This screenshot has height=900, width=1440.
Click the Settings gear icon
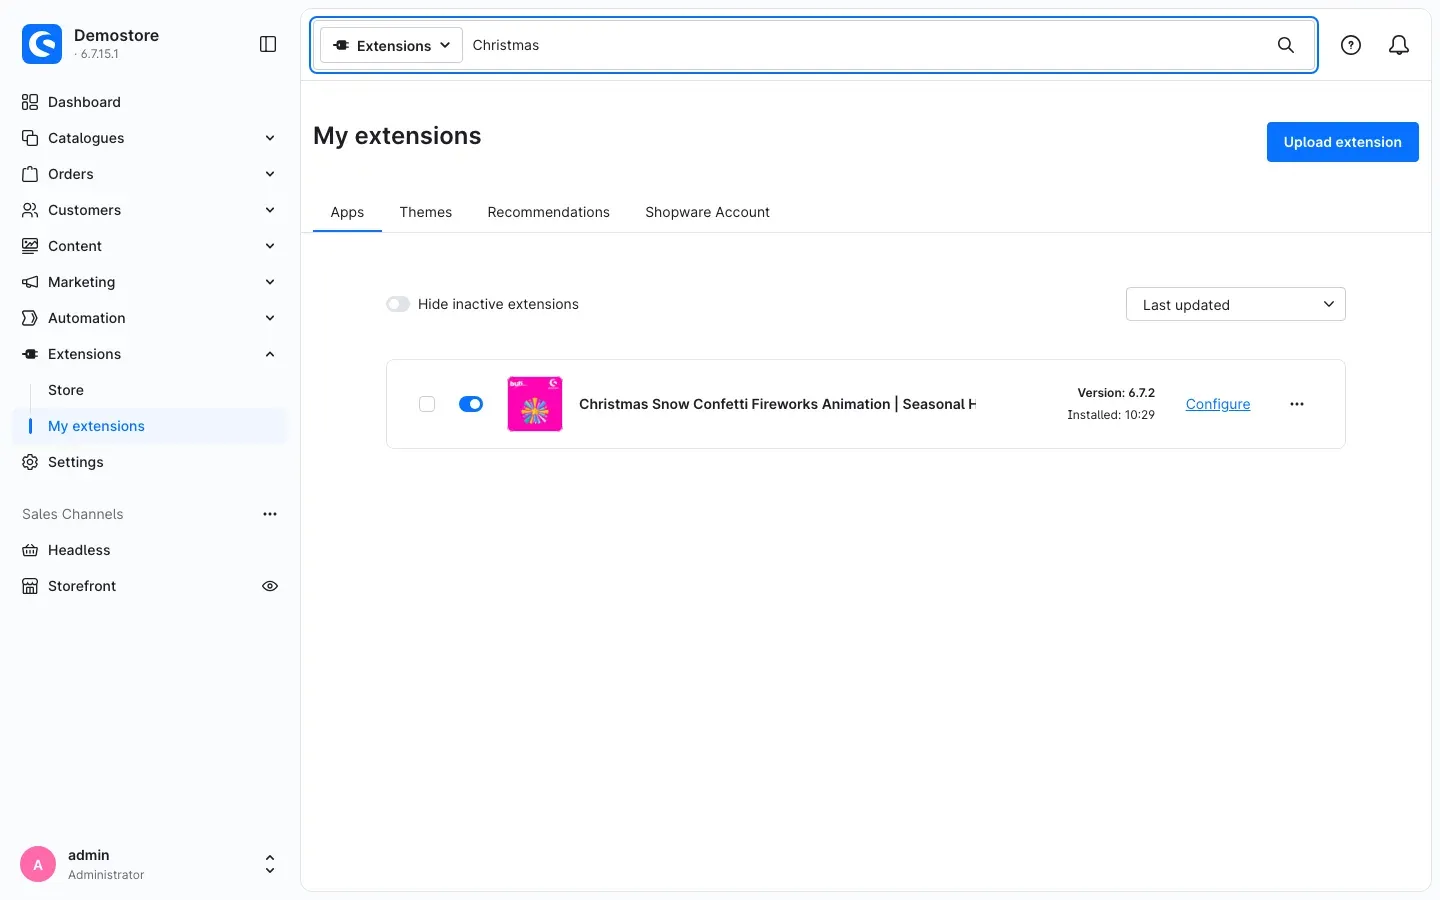click(30, 462)
